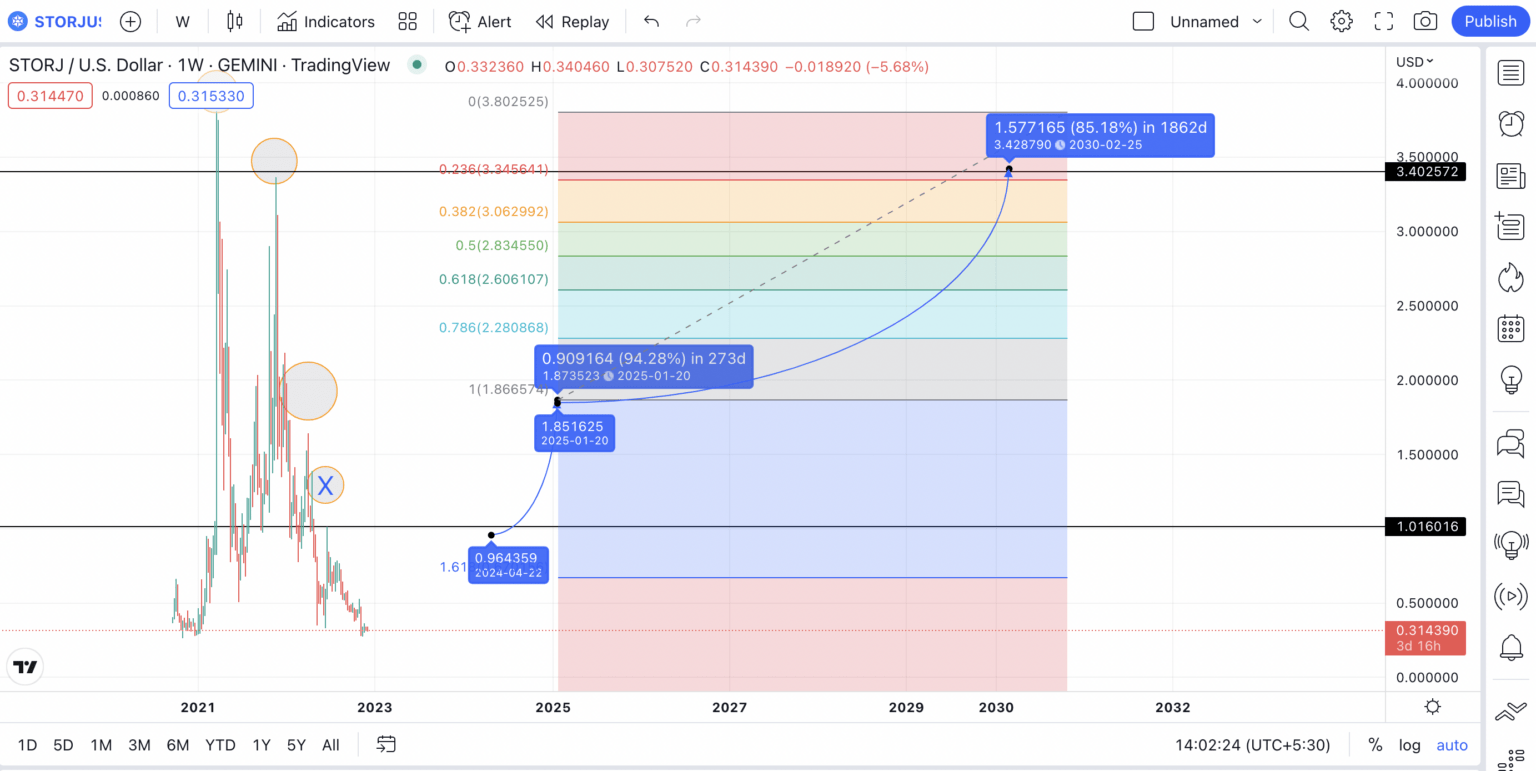1536x771 pixels.
Task: Select the 1Y time range
Action: [x=261, y=745]
